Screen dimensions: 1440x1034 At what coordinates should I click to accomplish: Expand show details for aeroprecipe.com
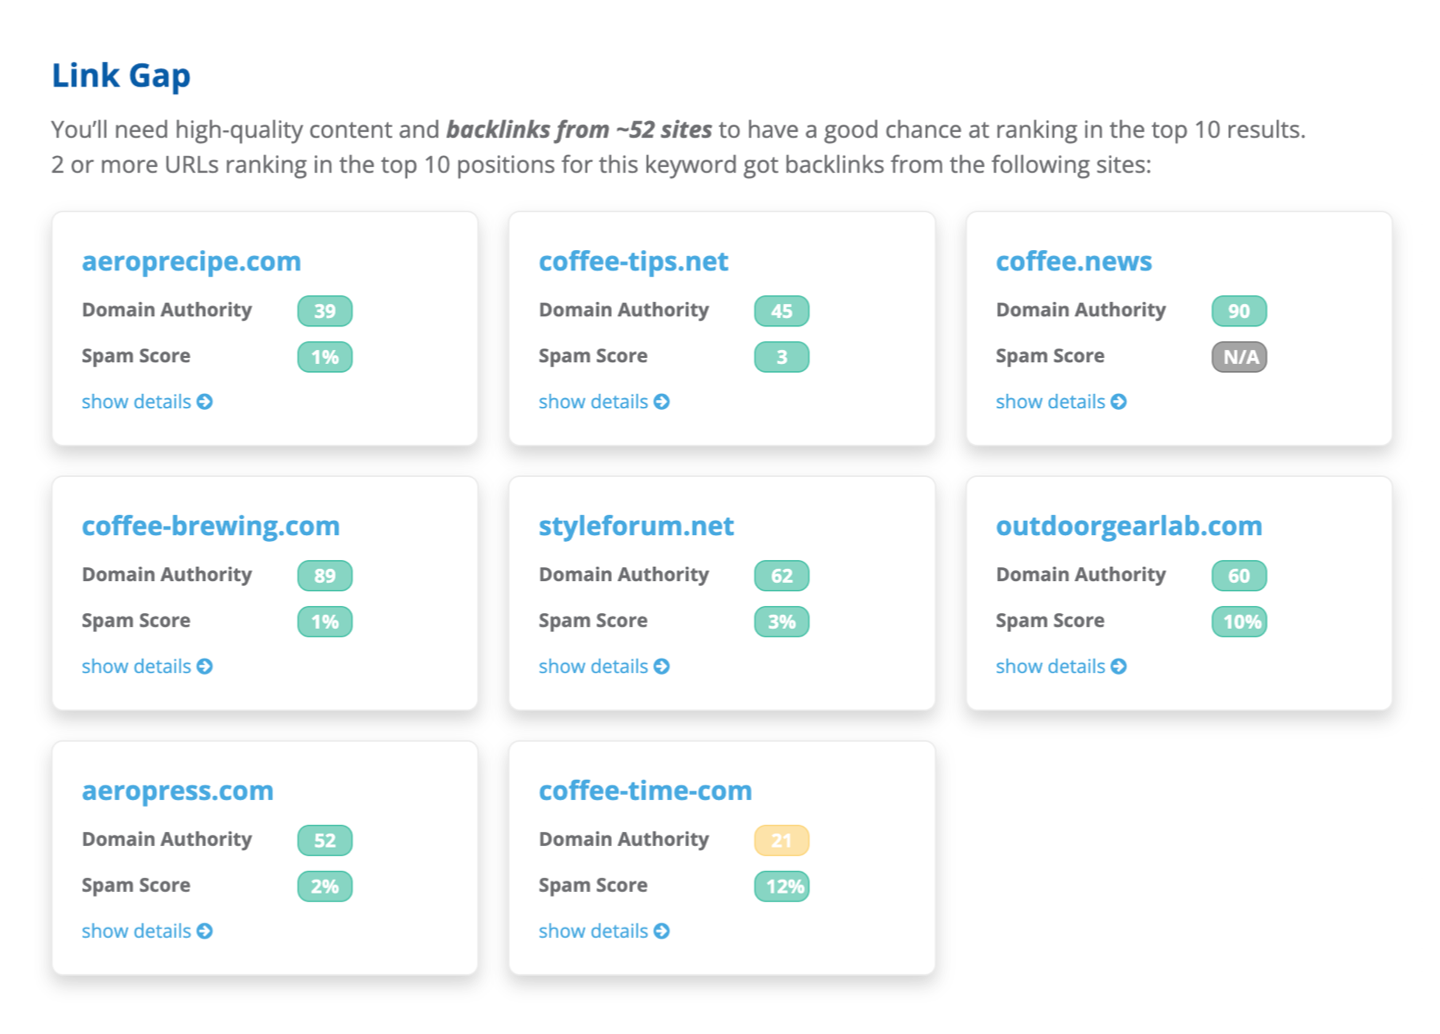[147, 402]
